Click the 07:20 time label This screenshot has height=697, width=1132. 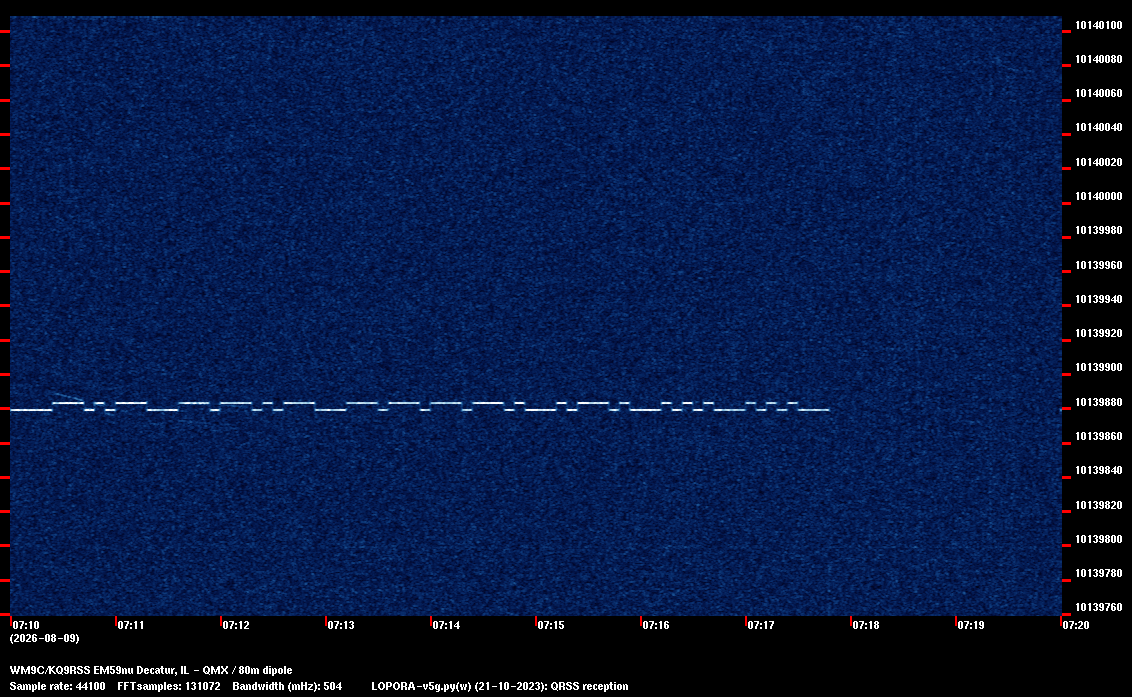click(1076, 625)
